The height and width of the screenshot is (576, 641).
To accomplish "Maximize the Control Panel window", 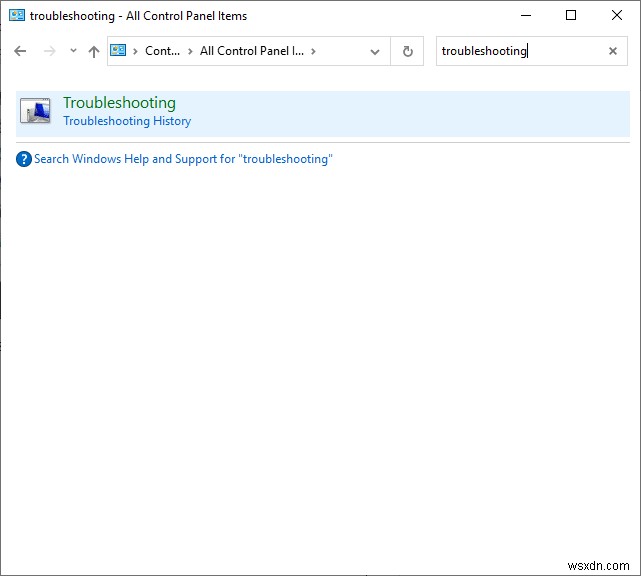I will click(x=571, y=16).
